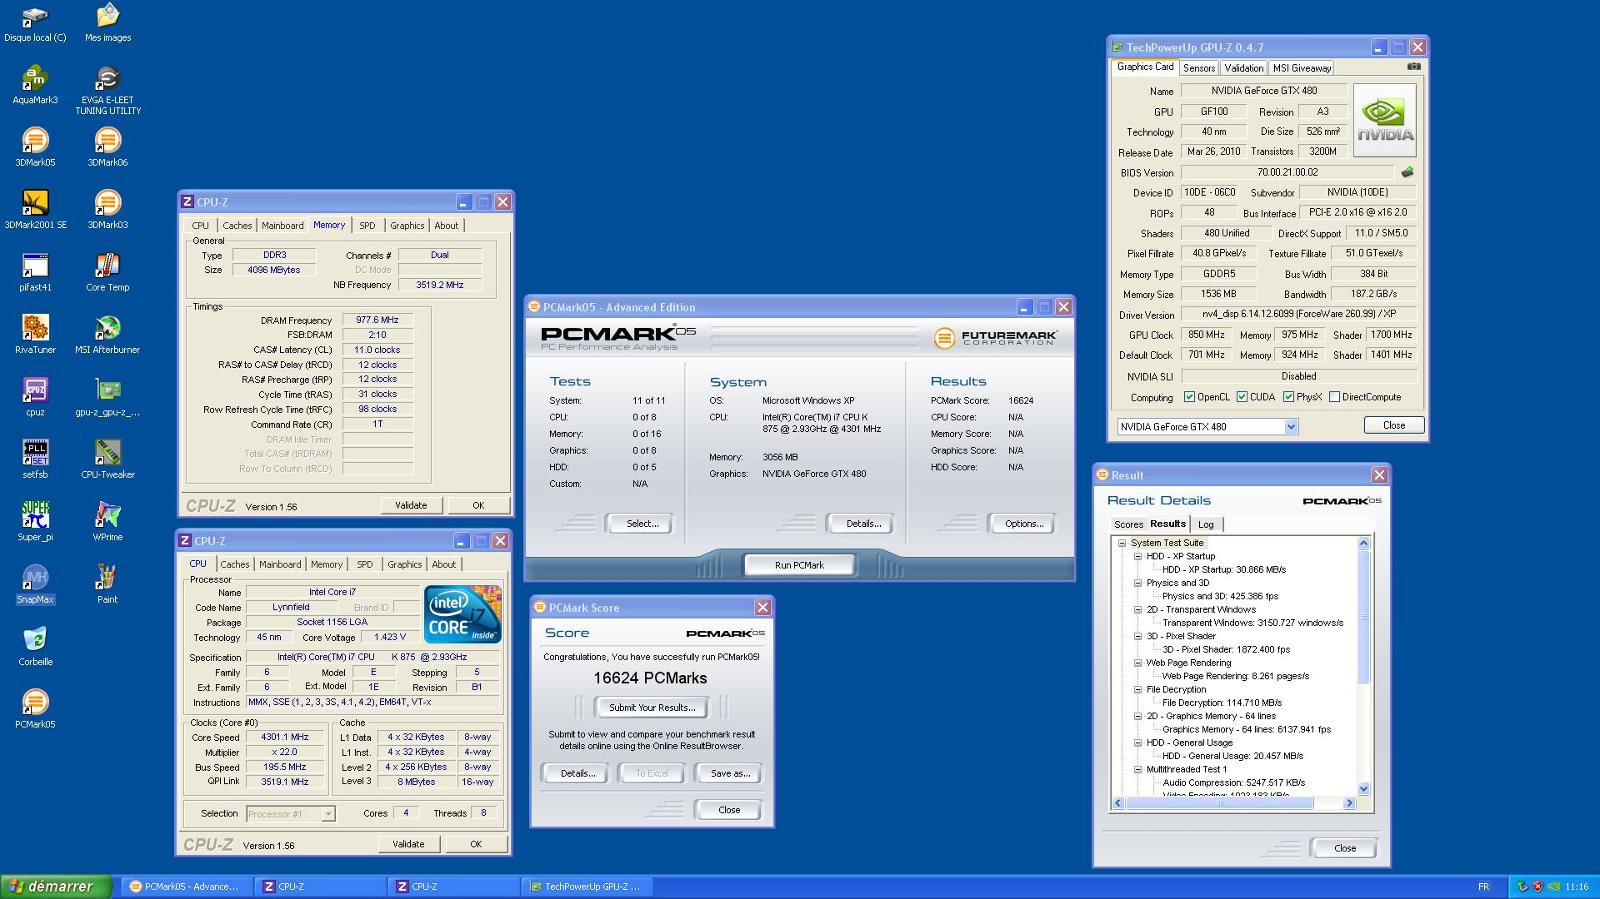The image size is (1600, 899).
Task: Switch to Validation tab in GPU-Z
Action: pyautogui.click(x=1244, y=68)
